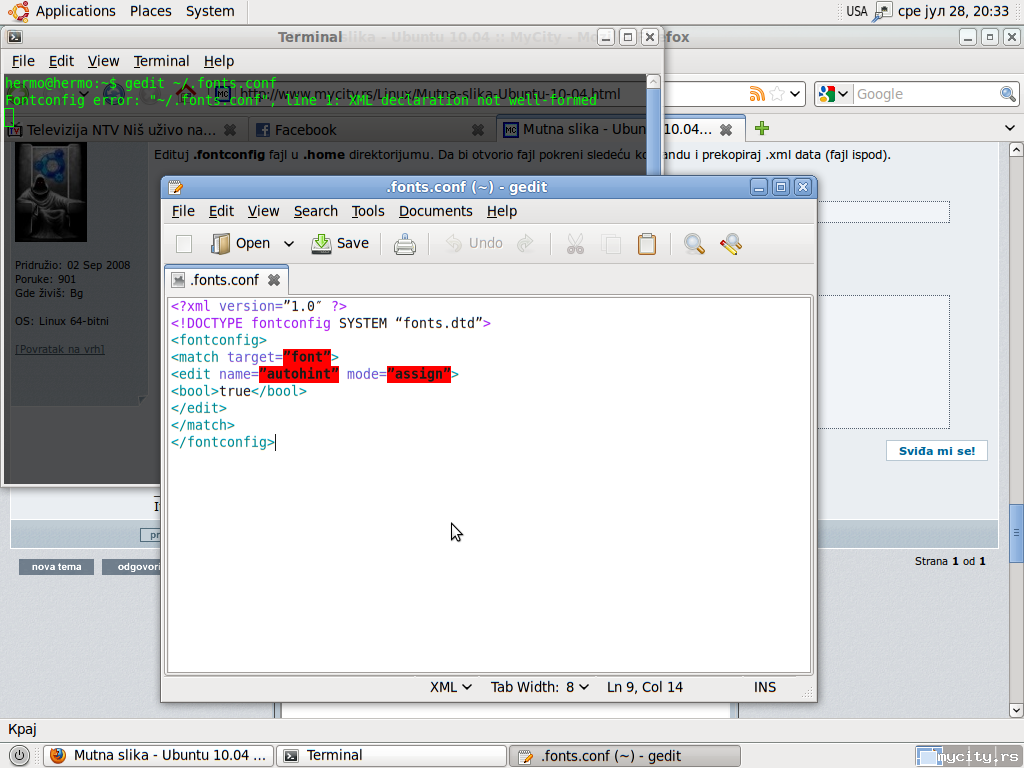This screenshot has width=1024, height=768.
Task: Open Terminal window Help menu
Action: click(x=219, y=61)
